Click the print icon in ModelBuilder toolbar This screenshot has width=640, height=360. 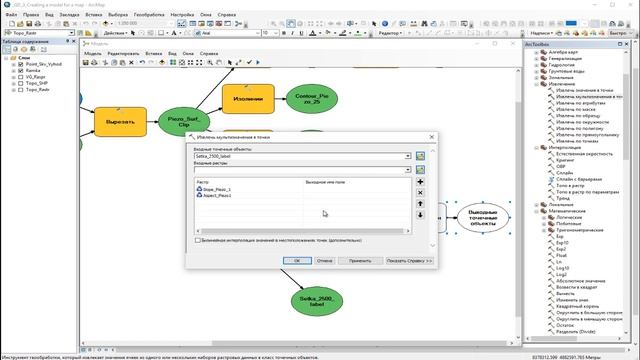[94, 62]
